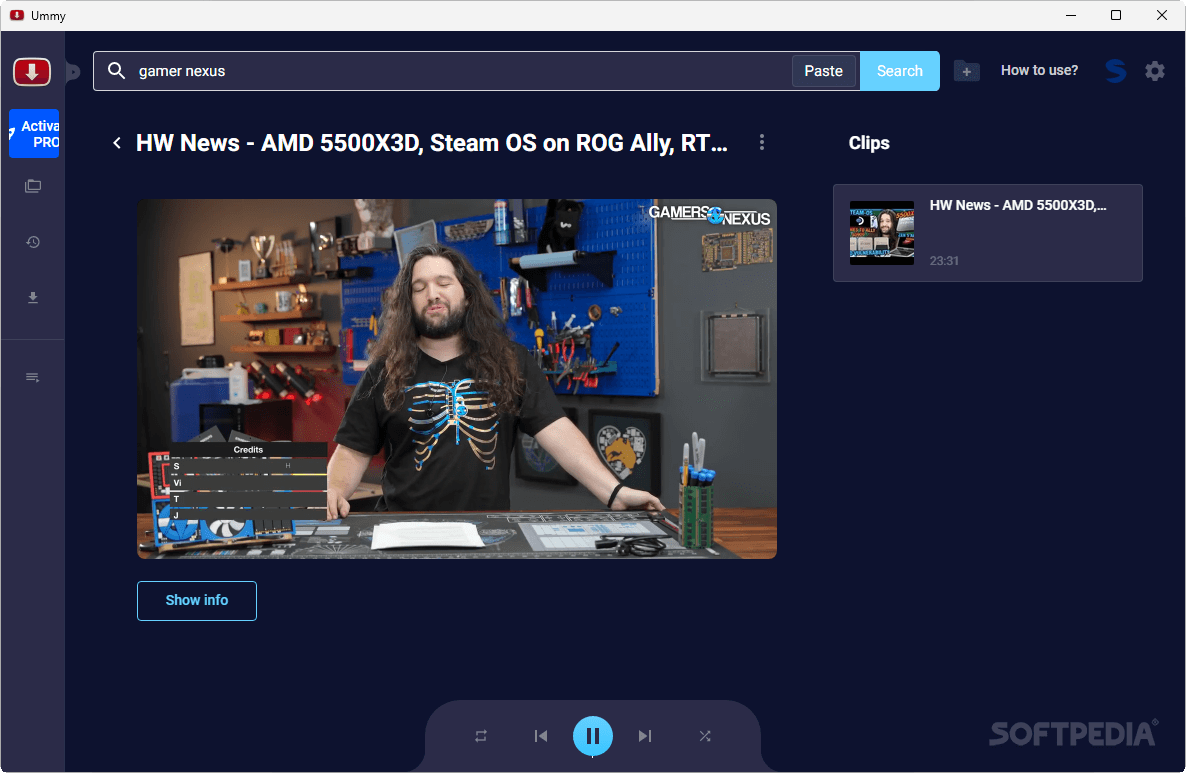Expand the collapsed sidebar arrow tab
The image size is (1186, 773).
73,72
